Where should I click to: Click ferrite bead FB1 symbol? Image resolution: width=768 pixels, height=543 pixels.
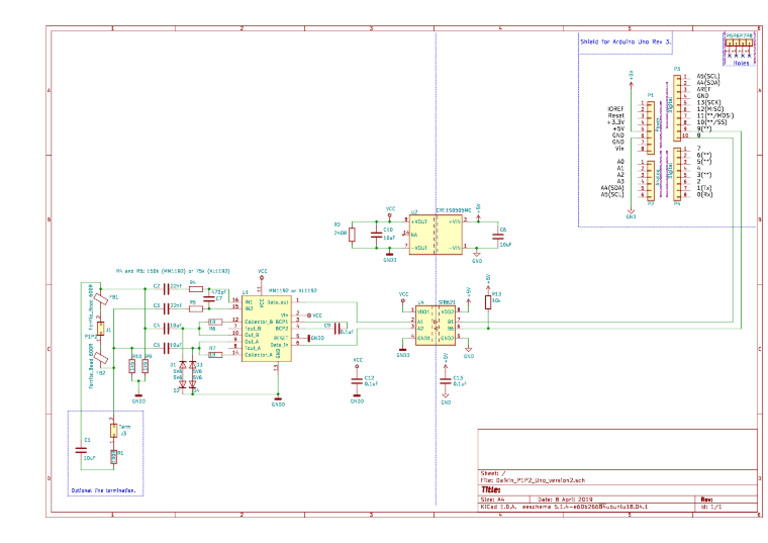click(x=101, y=298)
